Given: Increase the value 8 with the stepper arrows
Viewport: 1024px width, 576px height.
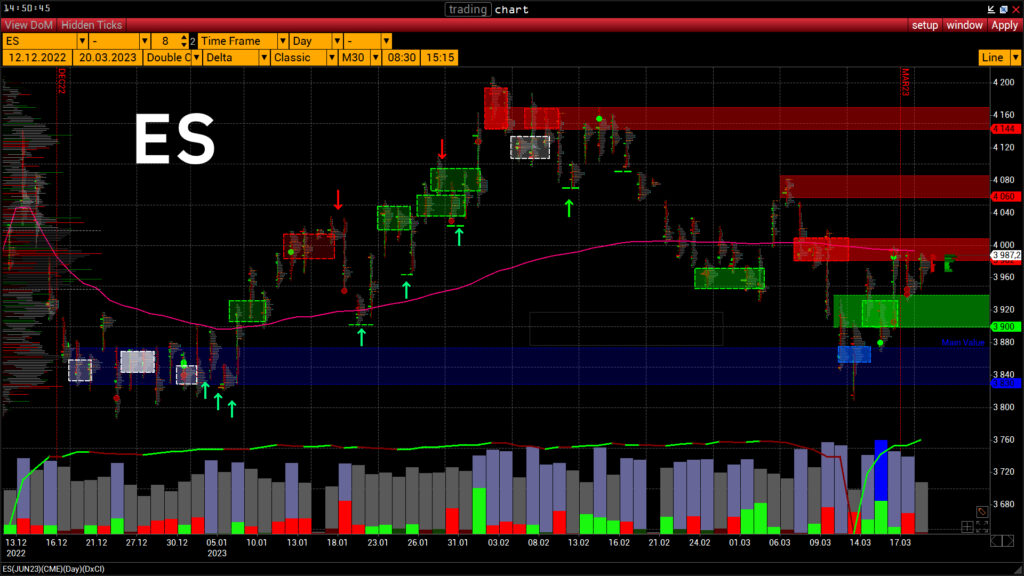Looking at the screenshot, I should [184, 38].
